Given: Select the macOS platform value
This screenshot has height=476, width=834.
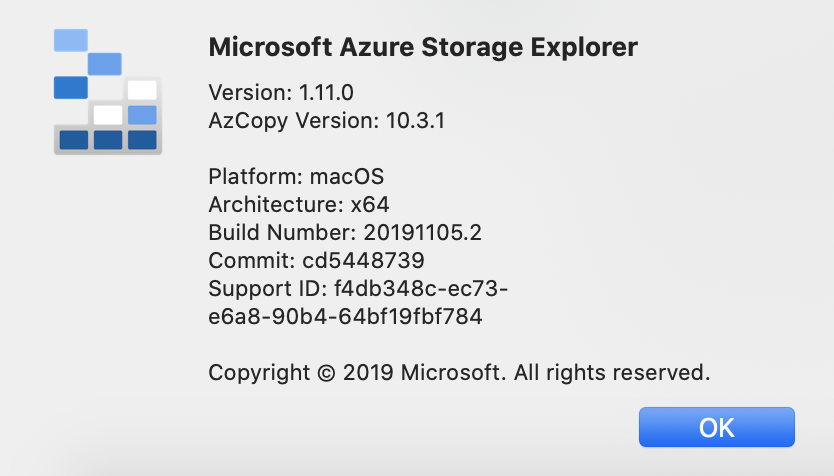Looking at the screenshot, I should (345, 177).
